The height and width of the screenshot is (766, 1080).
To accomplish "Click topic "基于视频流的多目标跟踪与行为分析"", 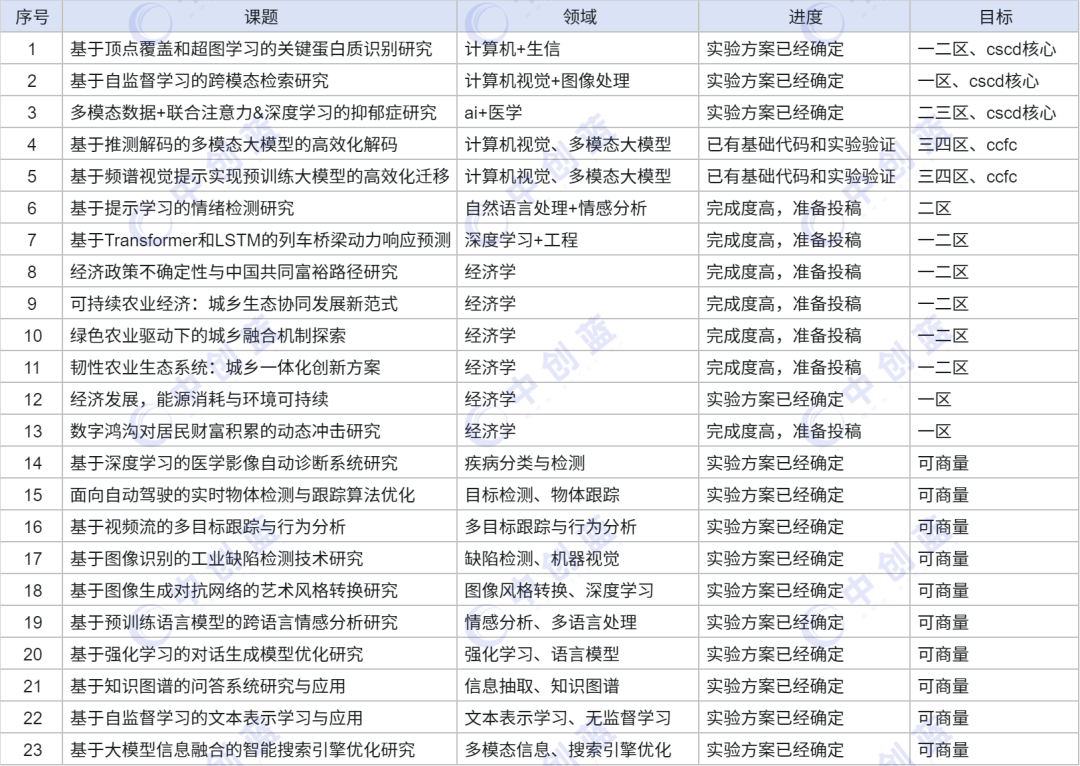I will pyautogui.click(x=208, y=527).
